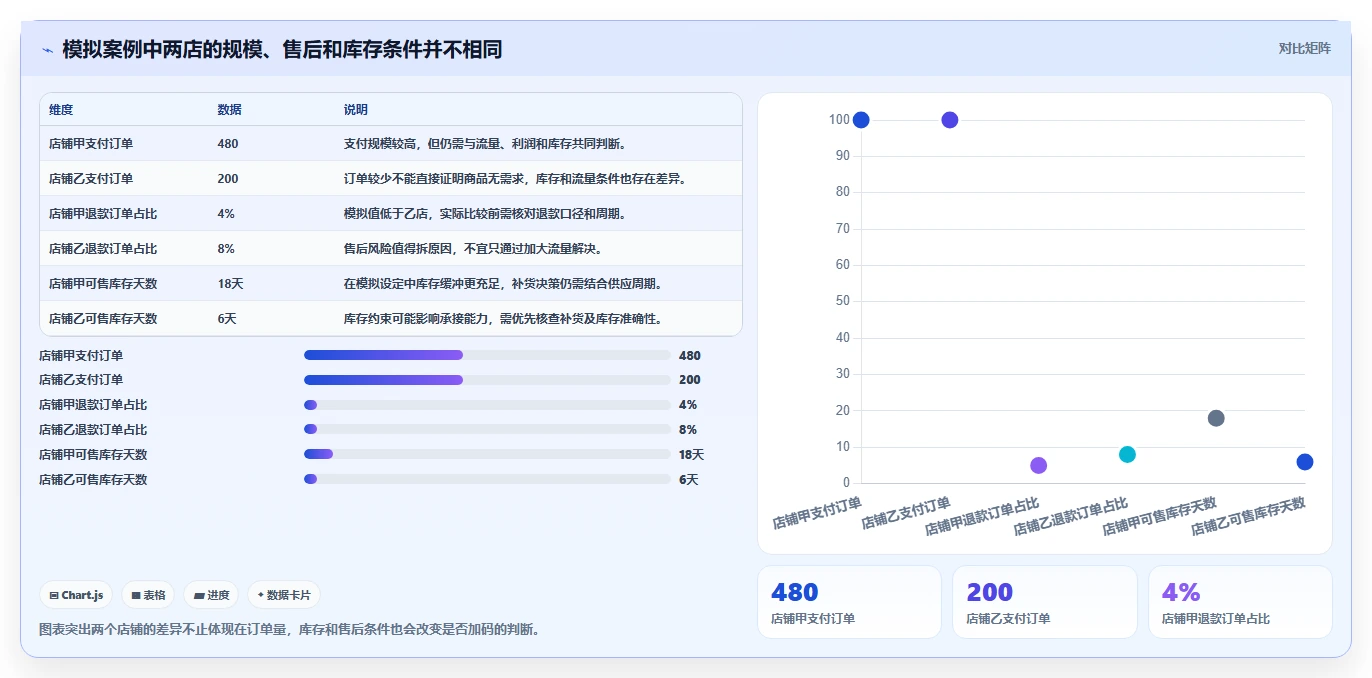Image resolution: width=1372 pixels, height=678 pixels.
Task: Click the chart x-axis label 店铺甲支付订单
Action: (817, 512)
